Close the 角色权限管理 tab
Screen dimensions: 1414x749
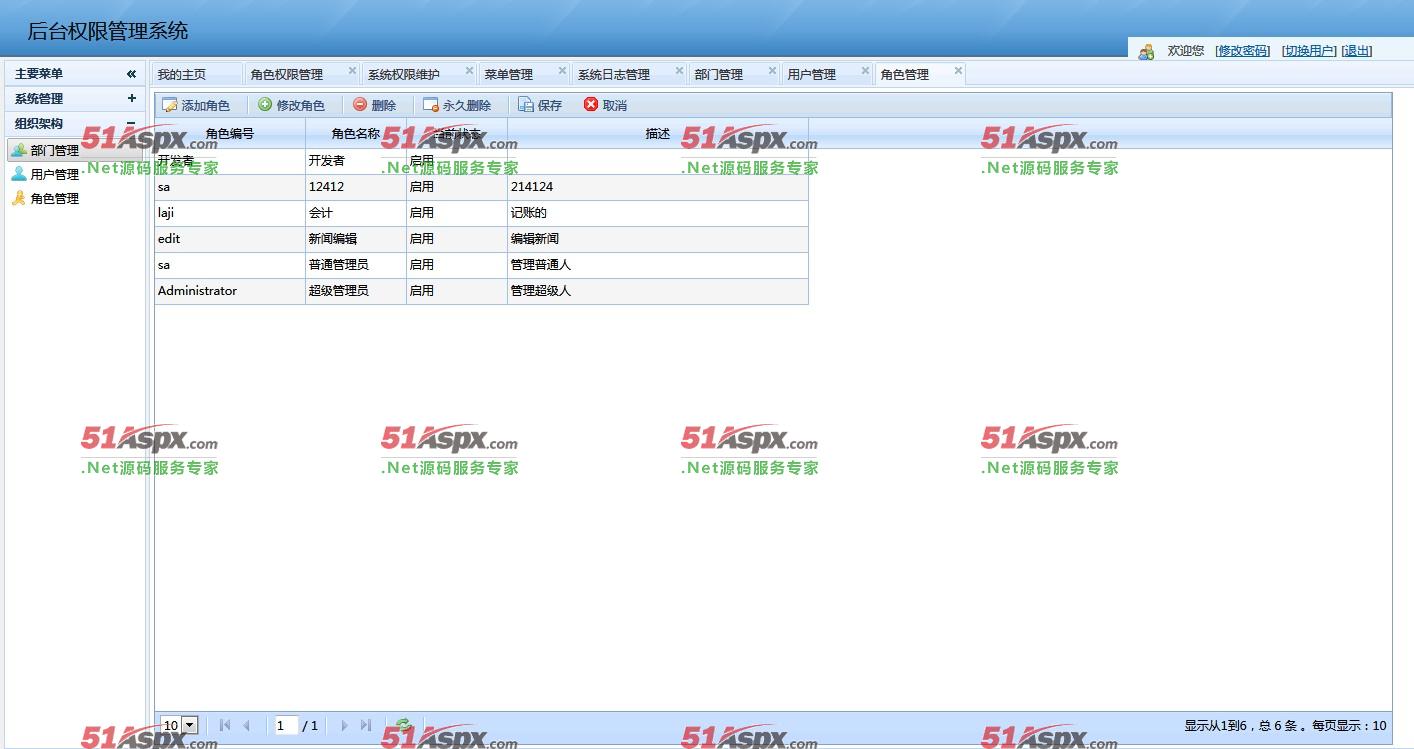[x=352, y=71]
